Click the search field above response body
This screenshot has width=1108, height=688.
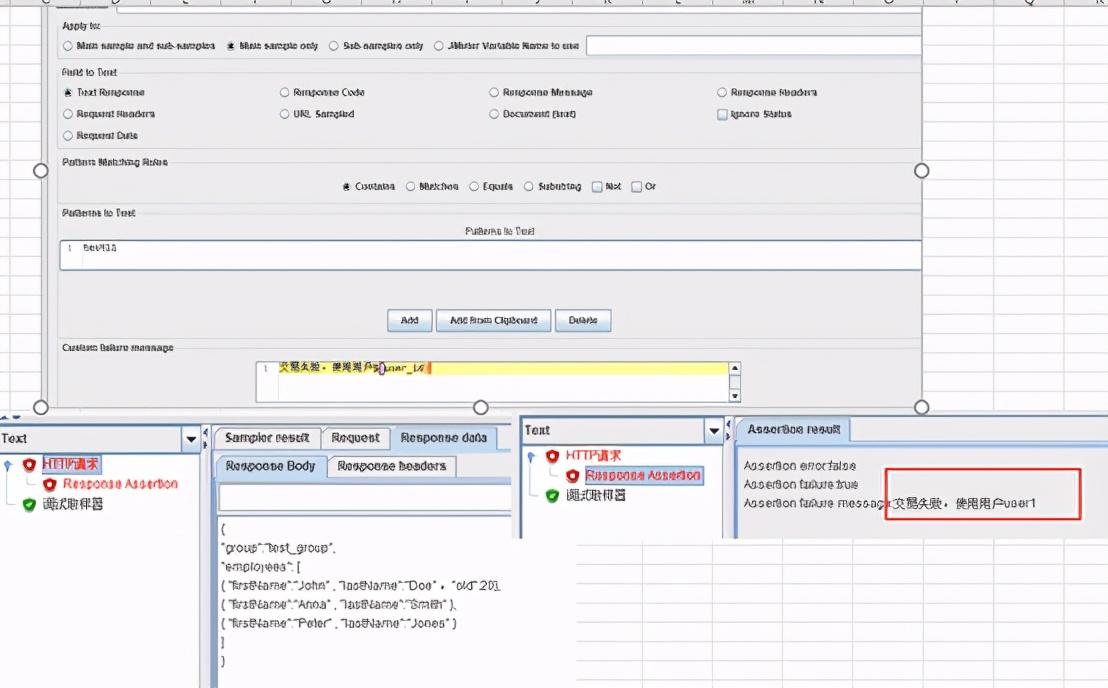(x=365, y=498)
